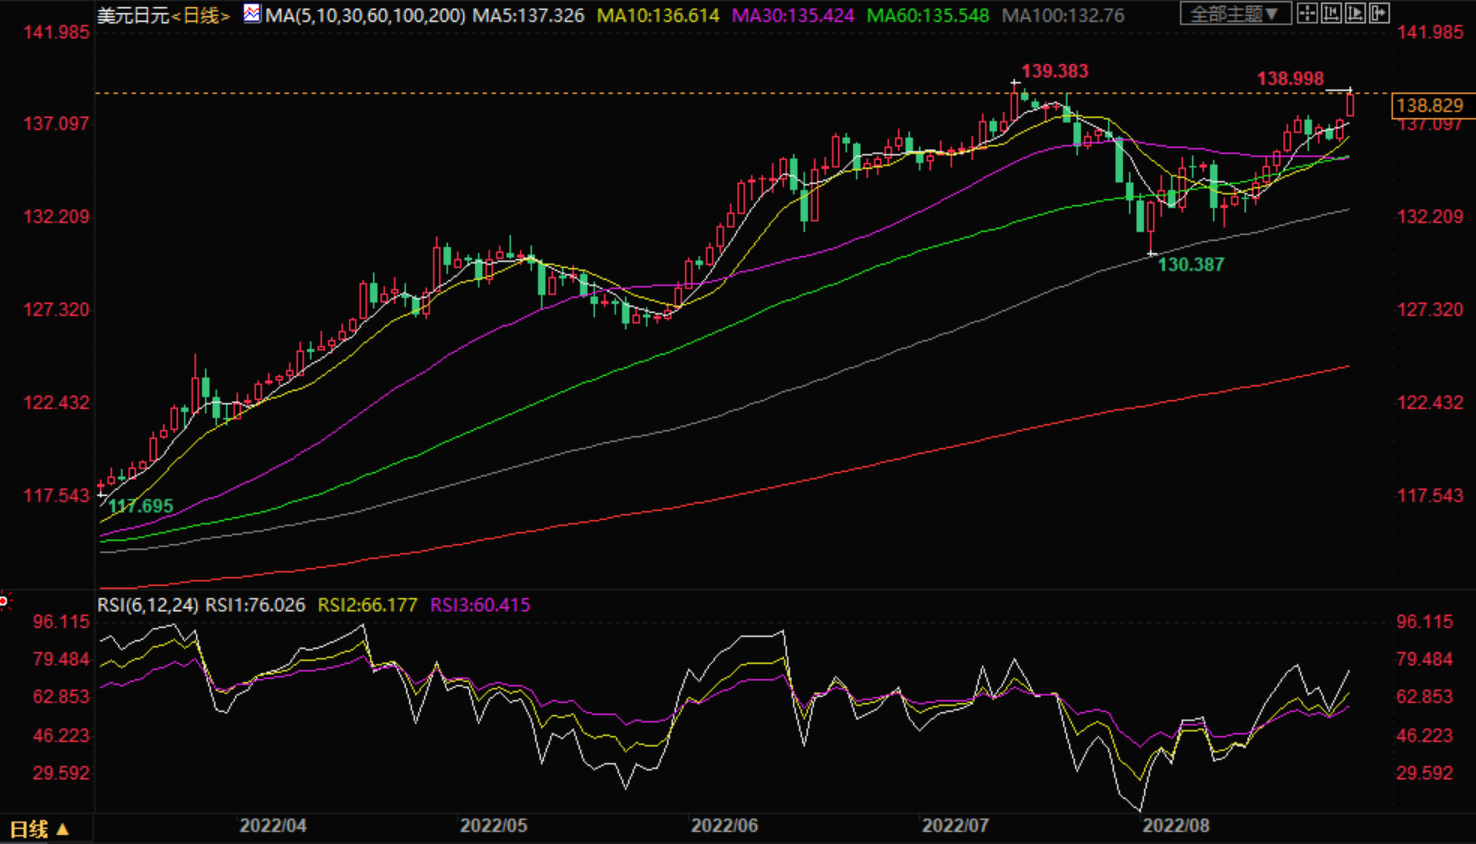The image size is (1476, 844).
Task: Click the left RSI axis 79.484 label
Action: [61, 660]
